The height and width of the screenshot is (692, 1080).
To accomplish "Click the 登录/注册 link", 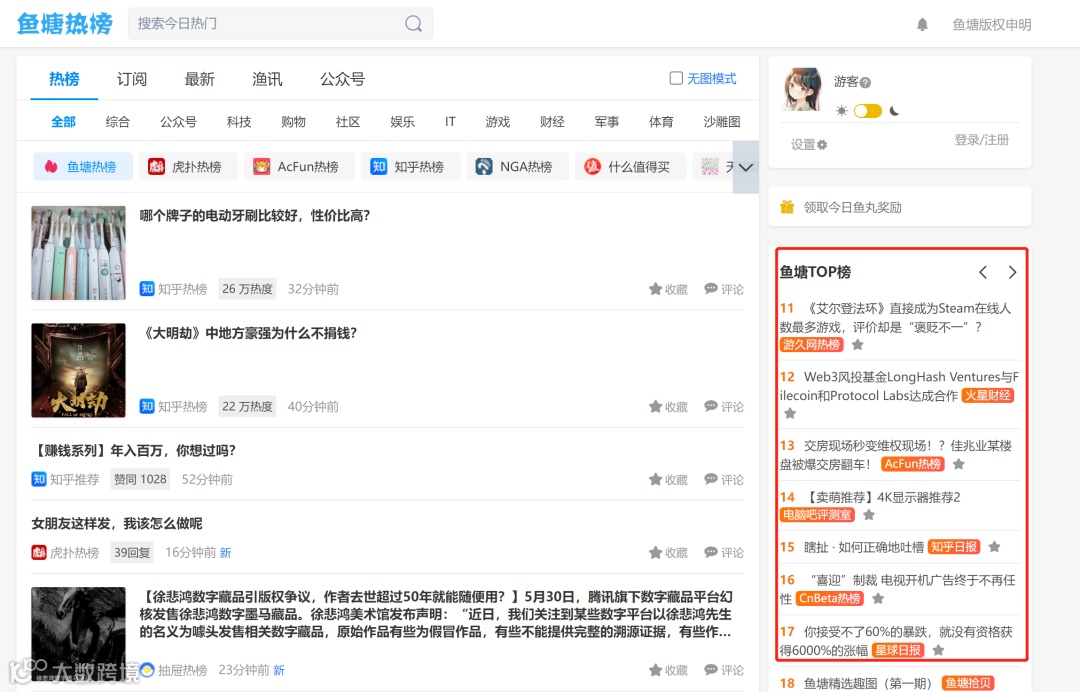I will tap(982, 140).
